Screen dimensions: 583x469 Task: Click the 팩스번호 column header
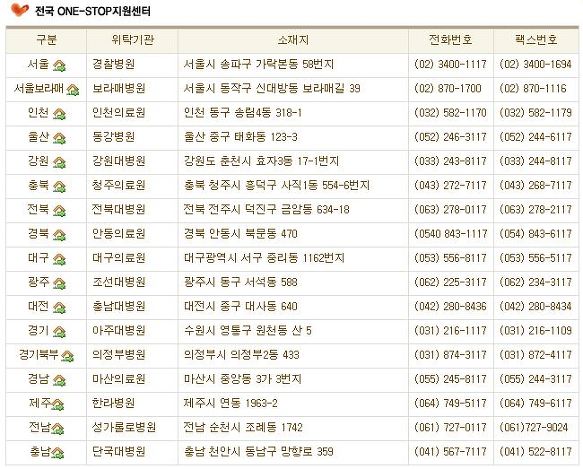tap(536, 40)
